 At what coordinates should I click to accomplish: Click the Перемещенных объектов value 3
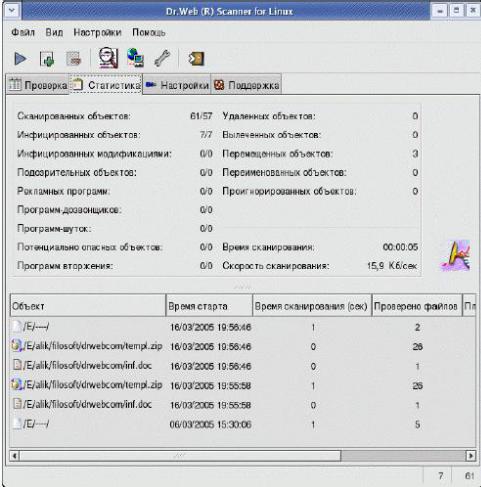tap(415, 154)
